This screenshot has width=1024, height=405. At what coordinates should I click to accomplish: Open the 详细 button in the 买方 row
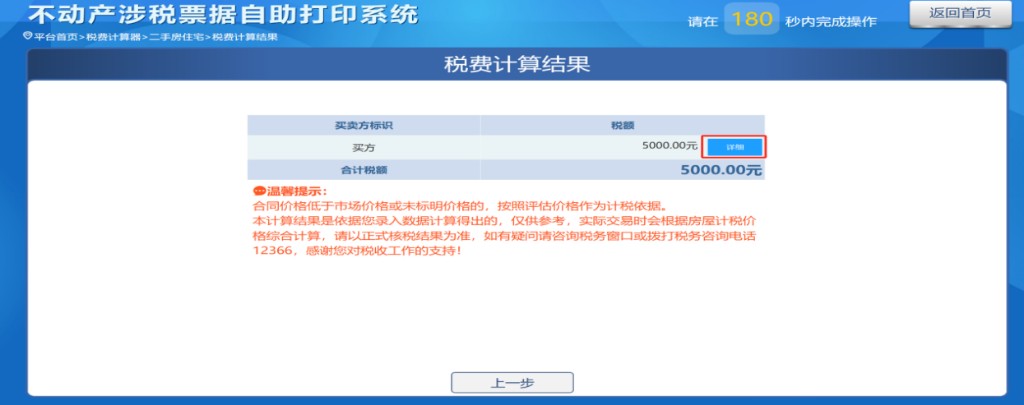click(735, 148)
